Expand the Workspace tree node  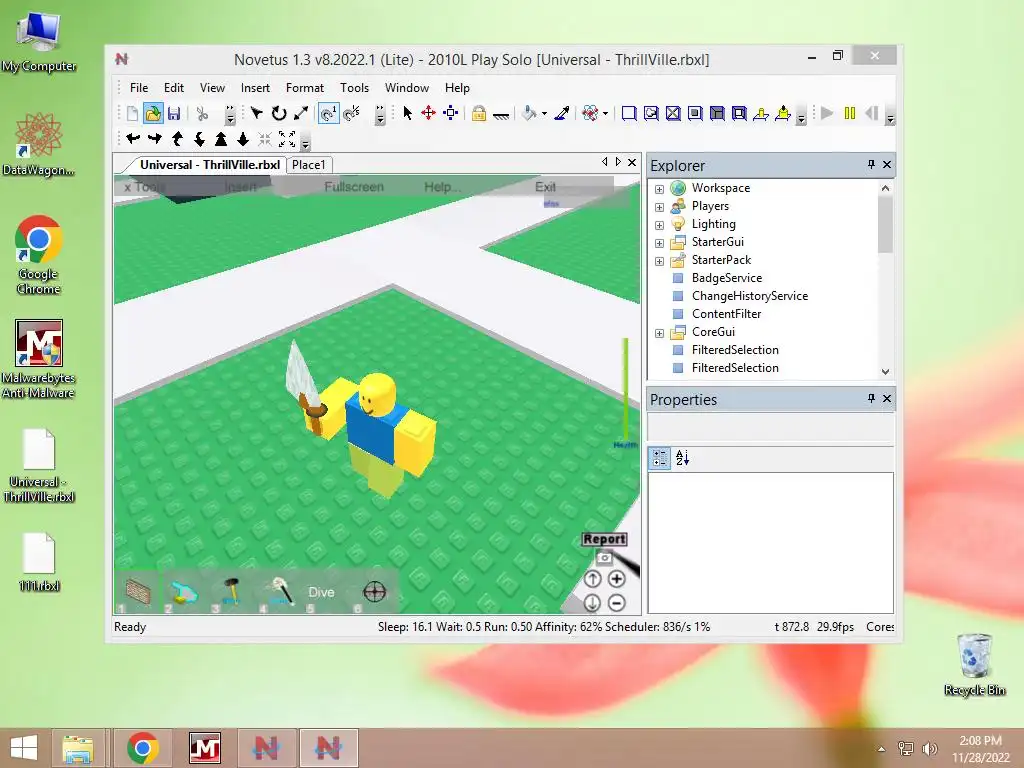click(x=660, y=189)
